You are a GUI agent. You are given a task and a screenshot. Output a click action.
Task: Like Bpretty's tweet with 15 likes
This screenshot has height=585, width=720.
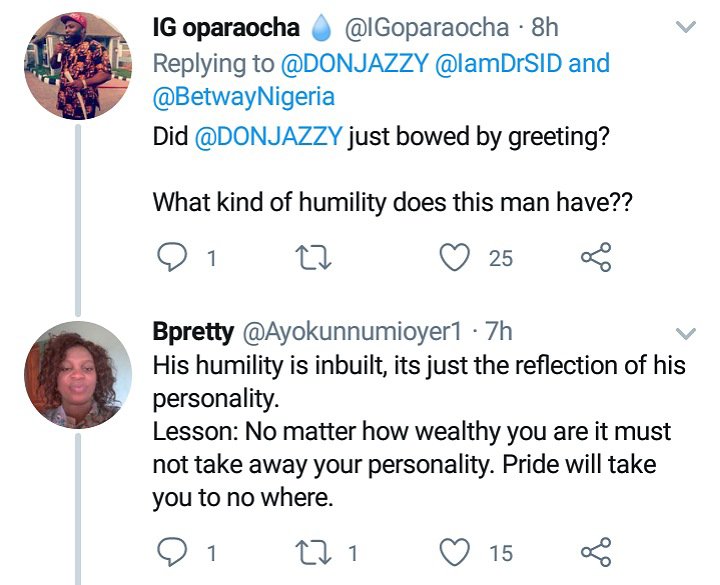click(456, 551)
